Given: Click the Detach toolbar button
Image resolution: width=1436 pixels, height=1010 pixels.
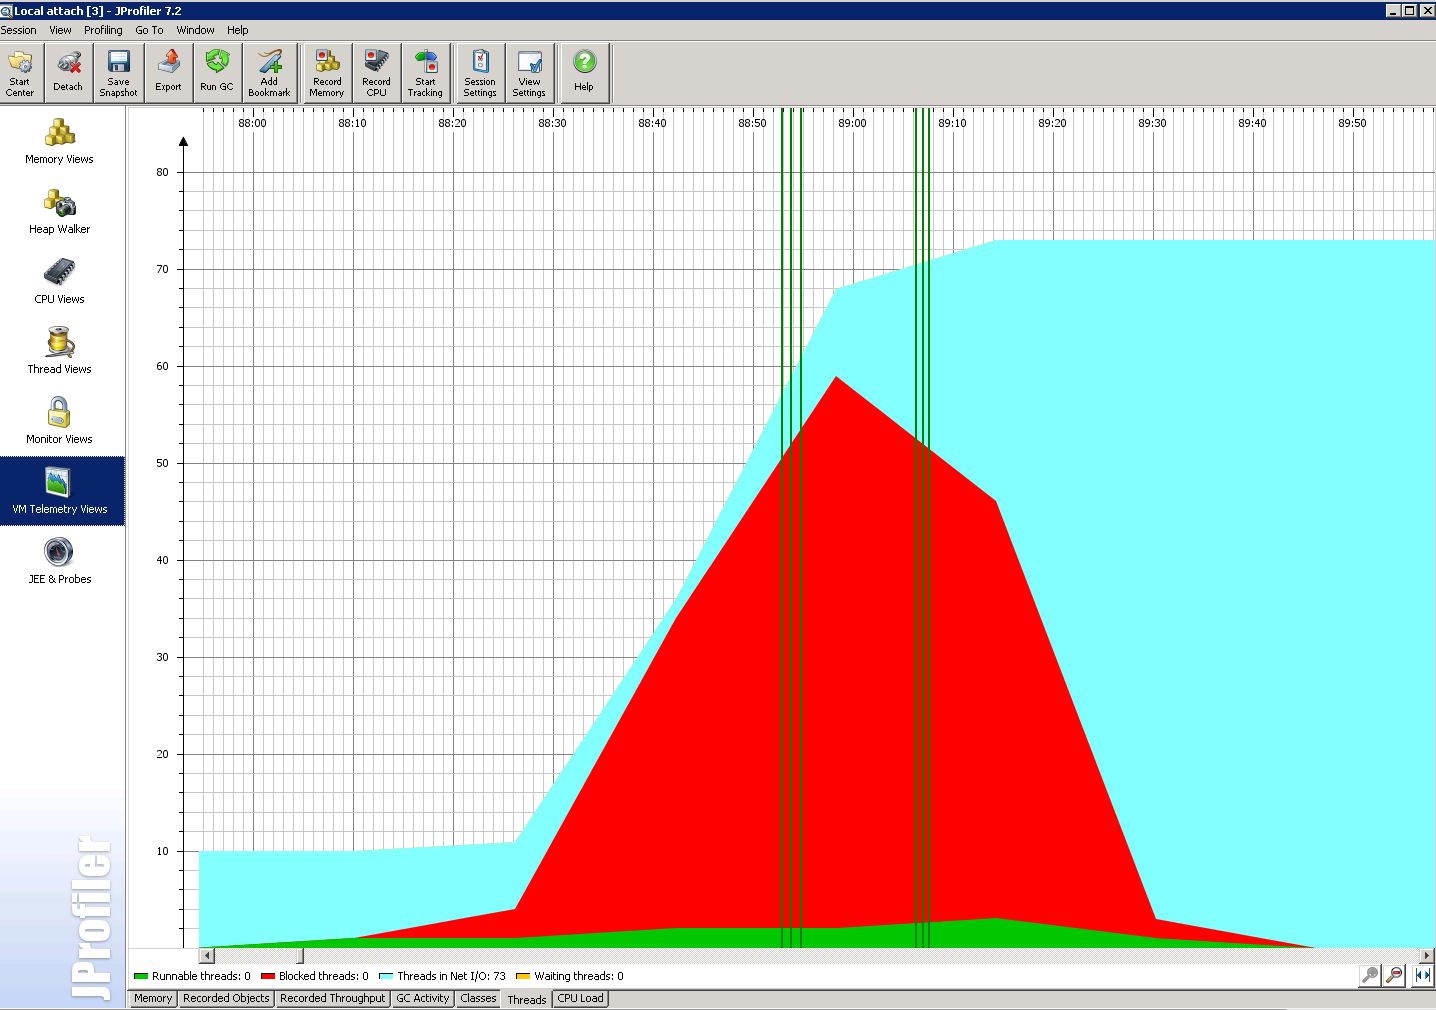Looking at the screenshot, I should pyautogui.click(x=68, y=73).
